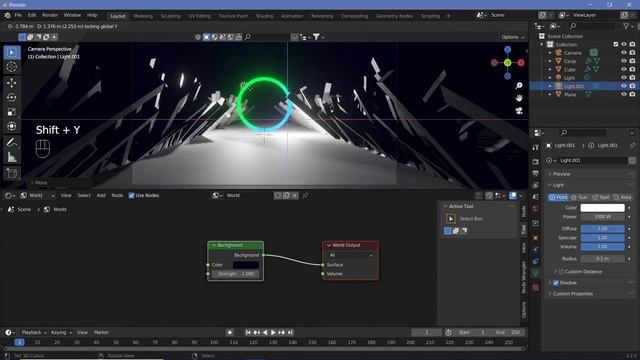Activate the Transform tool
Screen dimensions: 640x360
tap(12, 126)
